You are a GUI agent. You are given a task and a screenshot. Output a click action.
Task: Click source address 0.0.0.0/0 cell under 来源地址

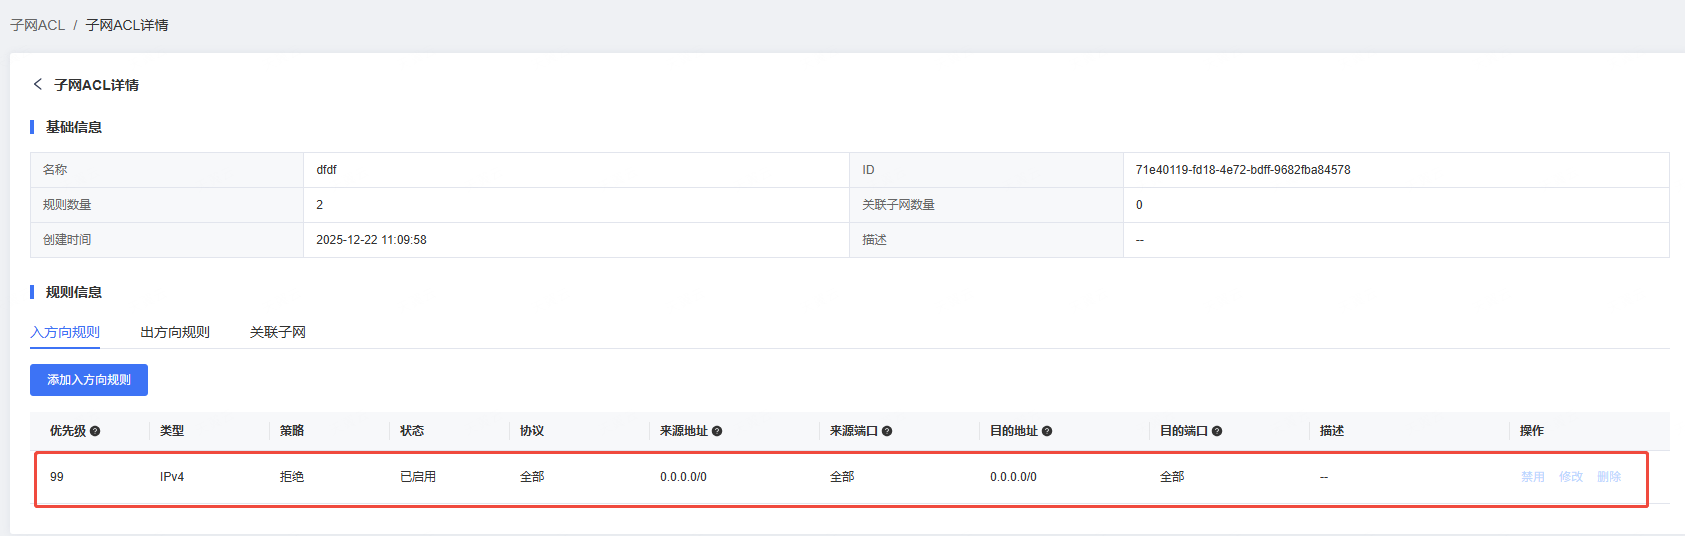(x=683, y=477)
